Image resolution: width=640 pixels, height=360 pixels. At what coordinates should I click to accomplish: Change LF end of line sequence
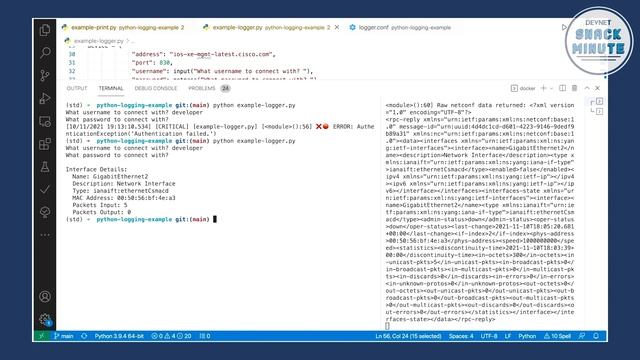click(x=508, y=336)
